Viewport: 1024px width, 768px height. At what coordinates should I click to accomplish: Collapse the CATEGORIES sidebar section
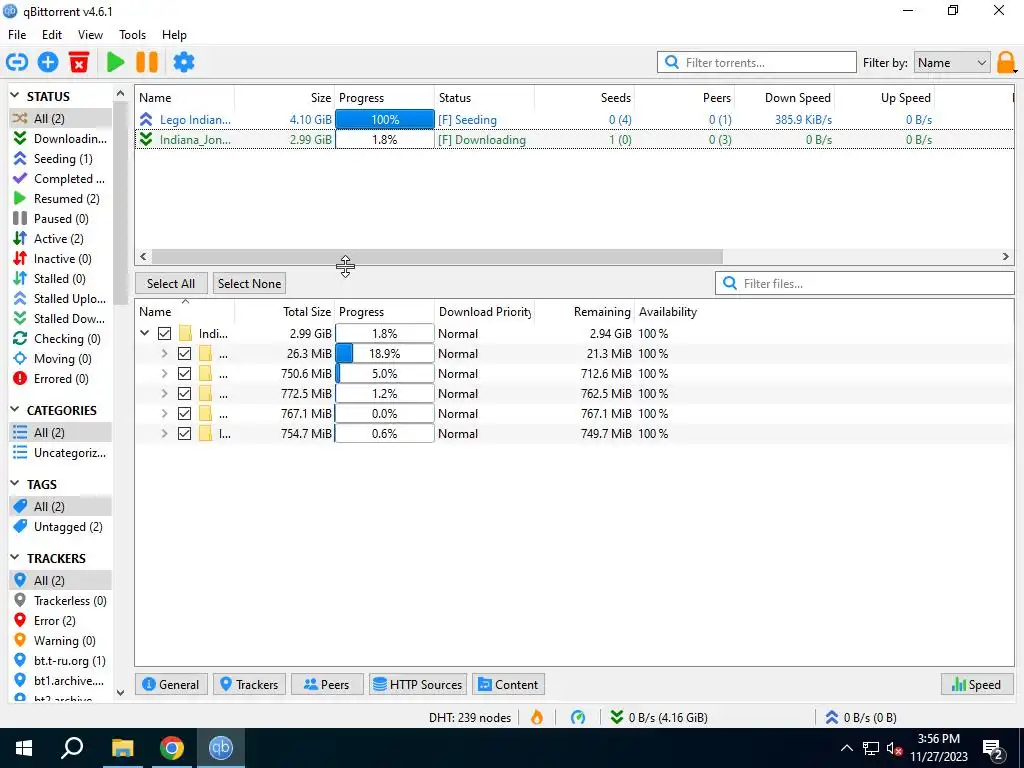pos(15,410)
